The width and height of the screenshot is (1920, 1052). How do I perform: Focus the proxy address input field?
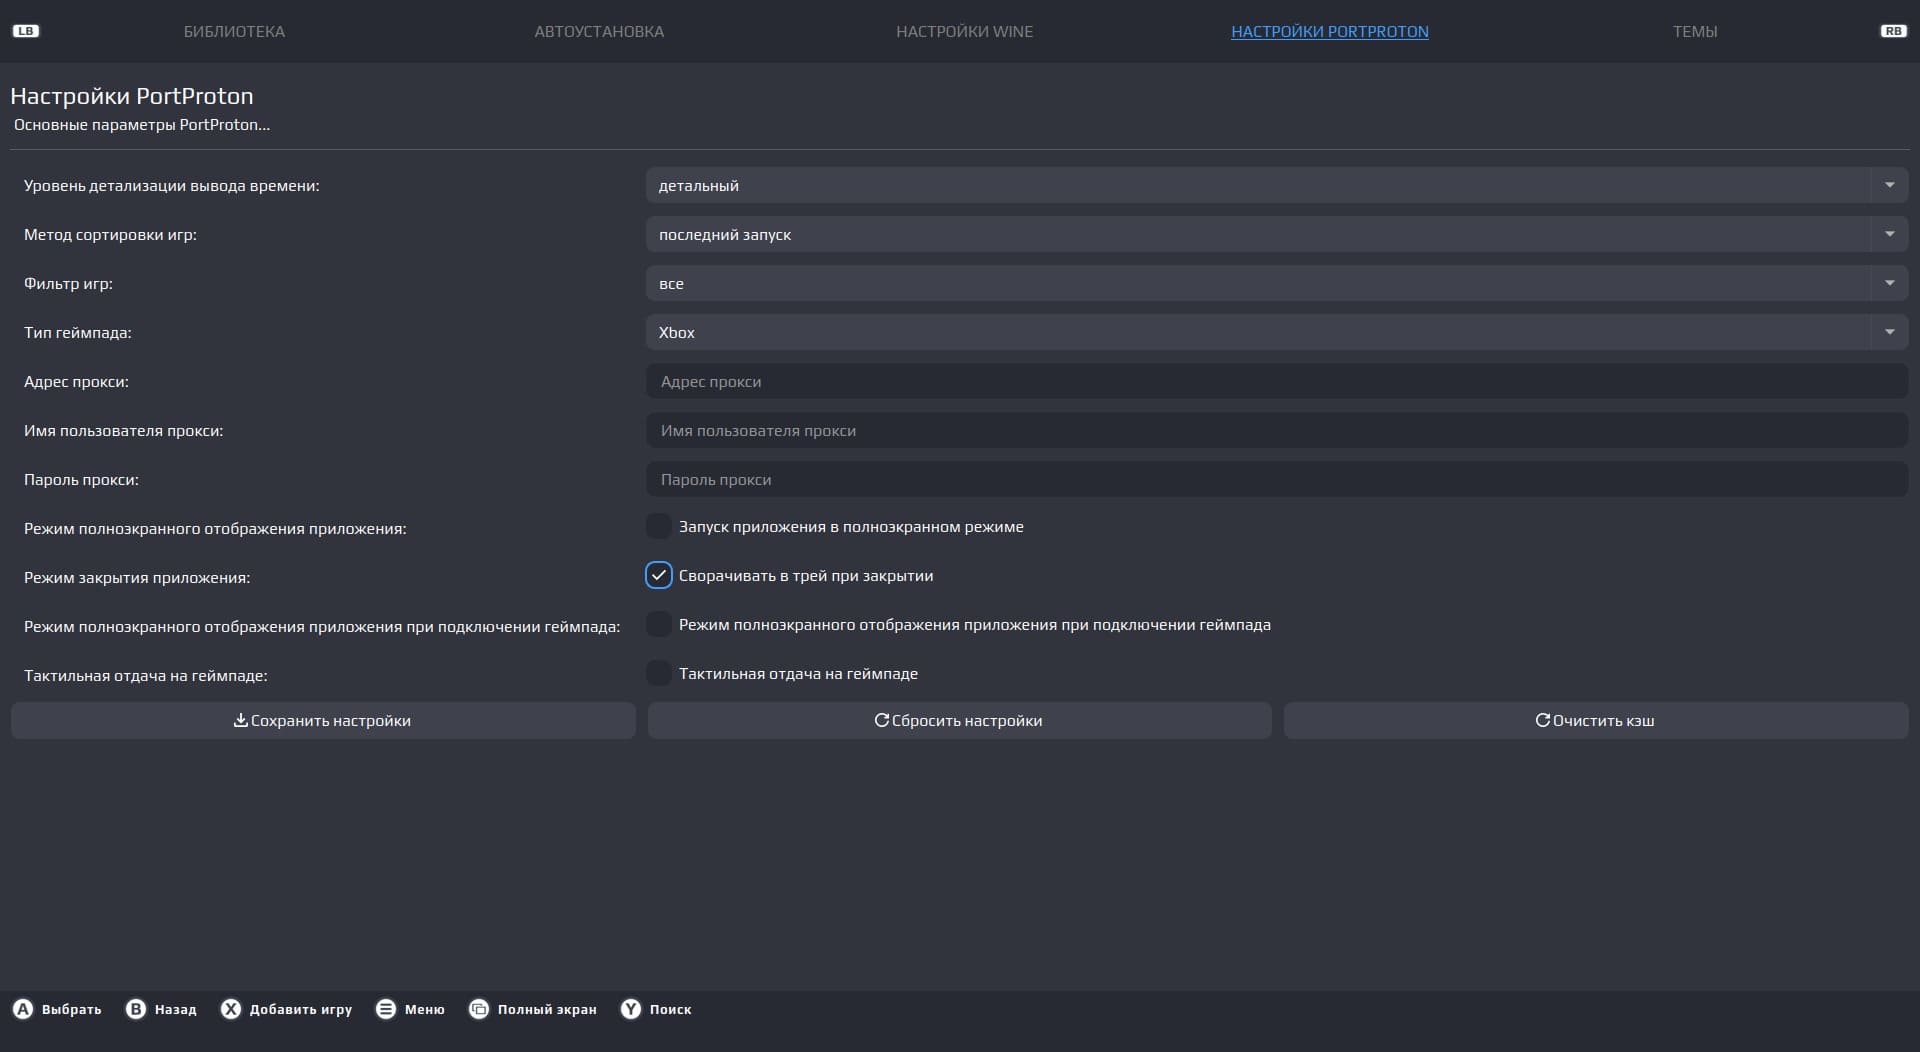1276,382
